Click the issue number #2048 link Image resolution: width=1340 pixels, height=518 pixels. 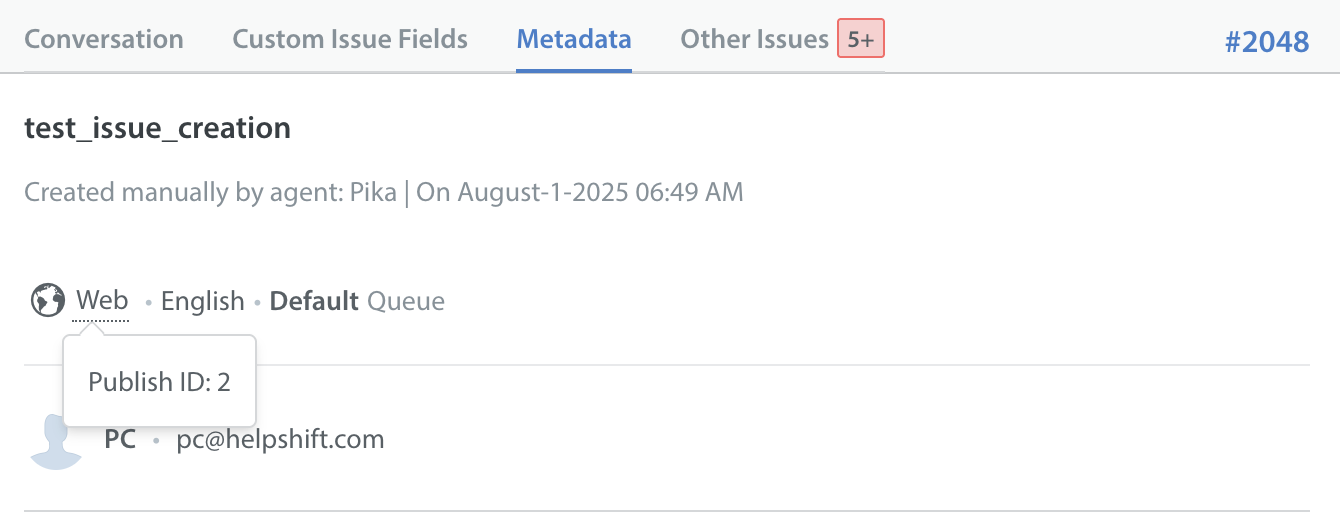1267,41
